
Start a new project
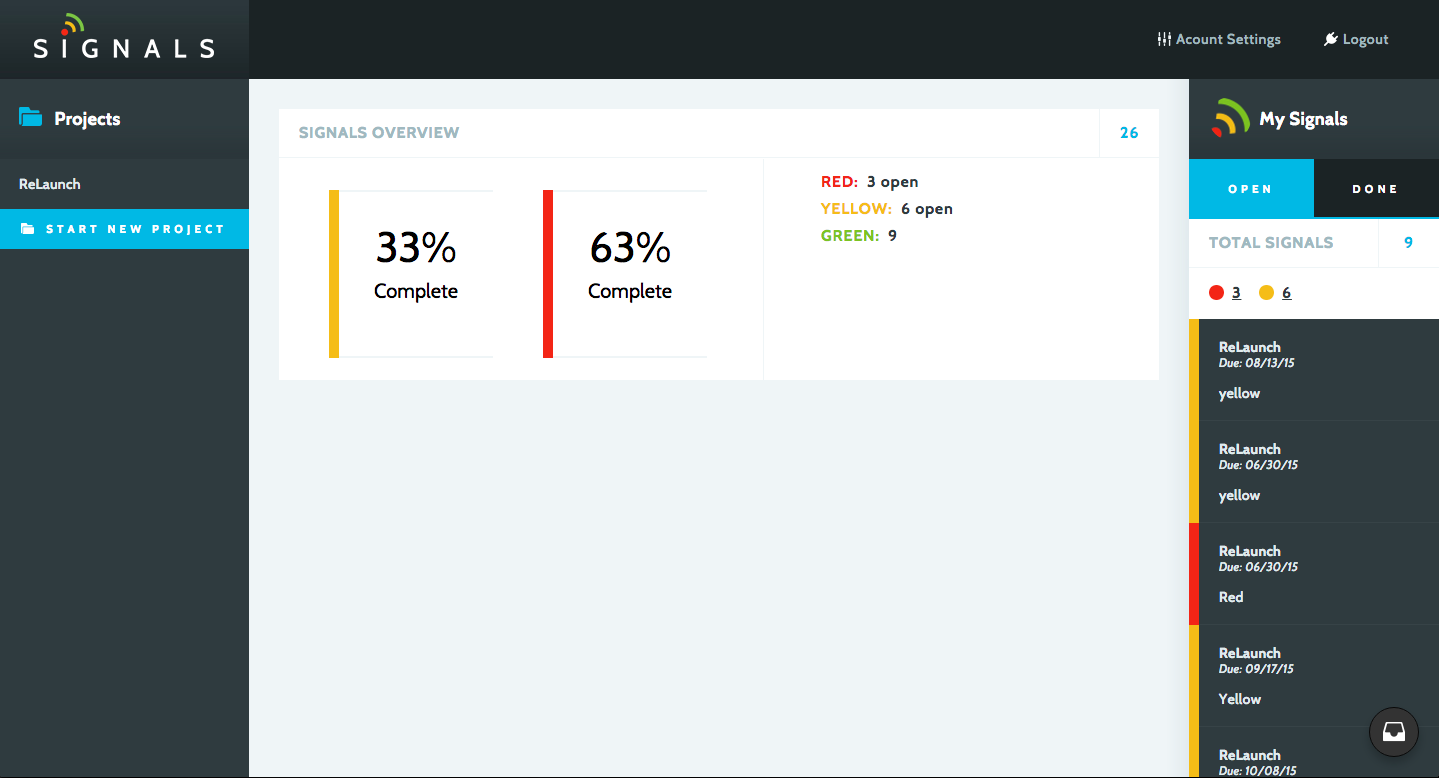(x=124, y=229)
